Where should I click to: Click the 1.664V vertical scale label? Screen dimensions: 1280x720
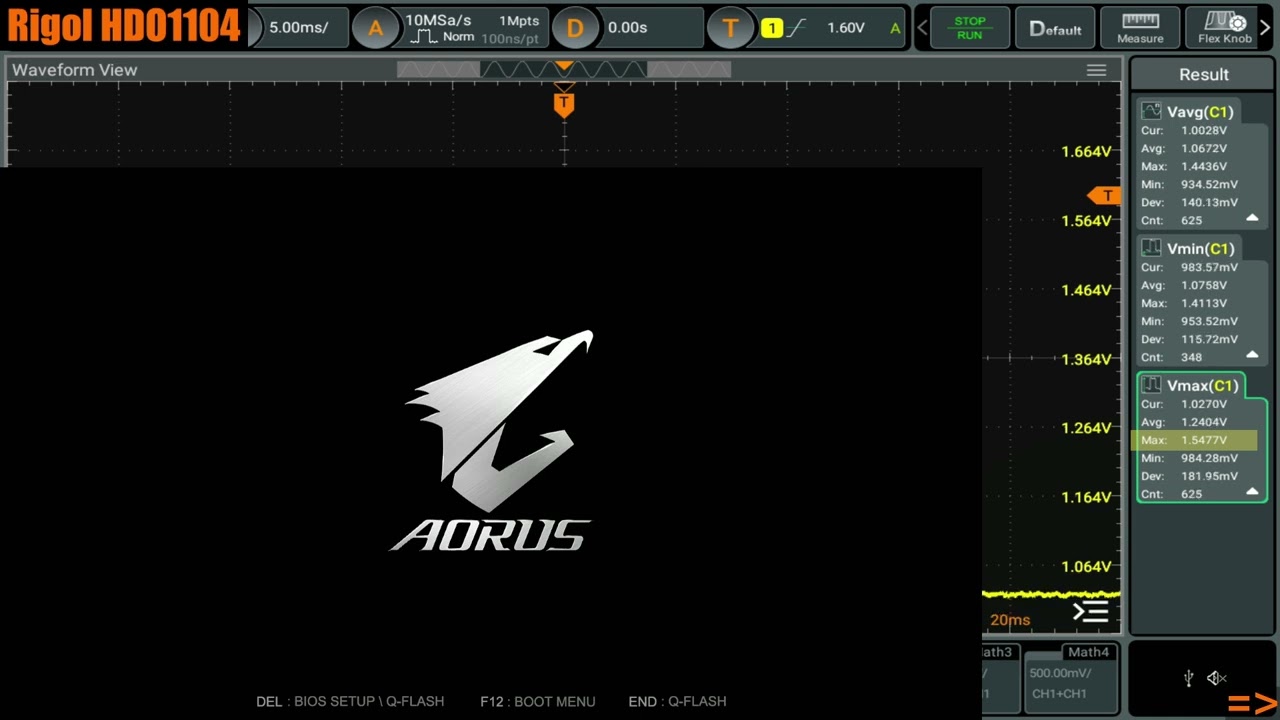[1086, 152]
